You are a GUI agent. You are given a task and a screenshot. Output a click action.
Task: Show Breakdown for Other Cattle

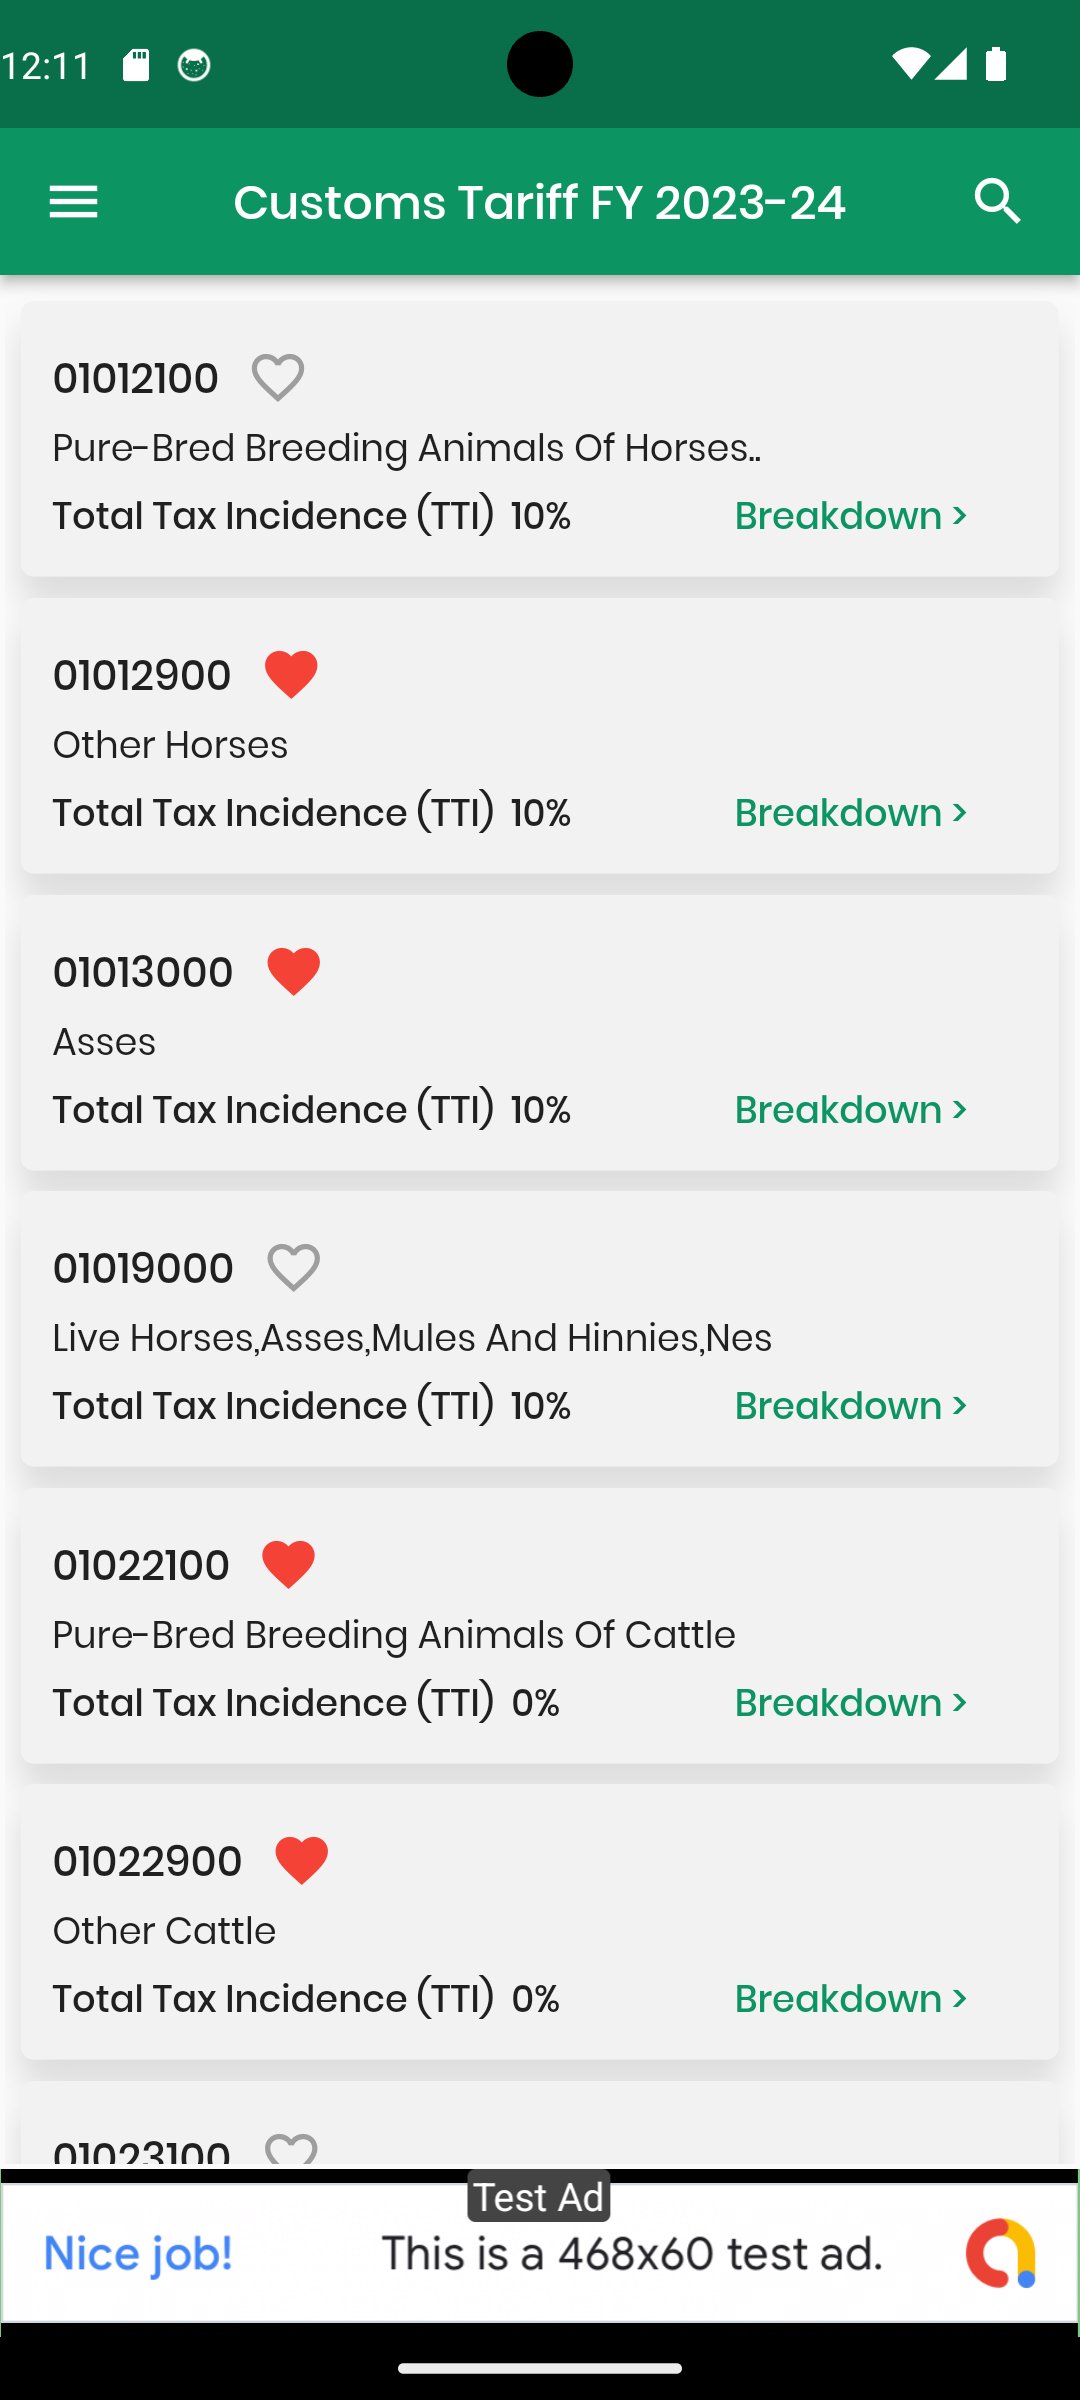[850, 1999]
